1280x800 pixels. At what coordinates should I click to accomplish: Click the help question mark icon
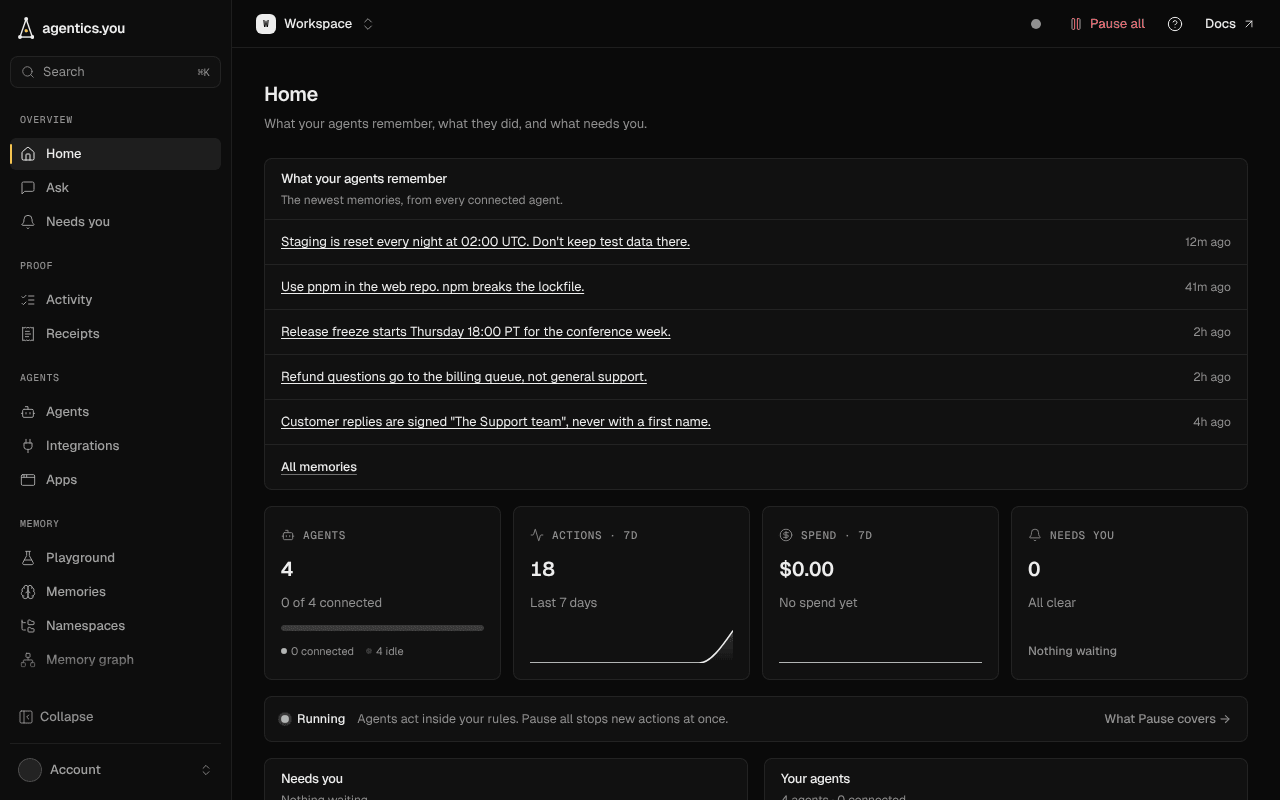point(1175,24)
